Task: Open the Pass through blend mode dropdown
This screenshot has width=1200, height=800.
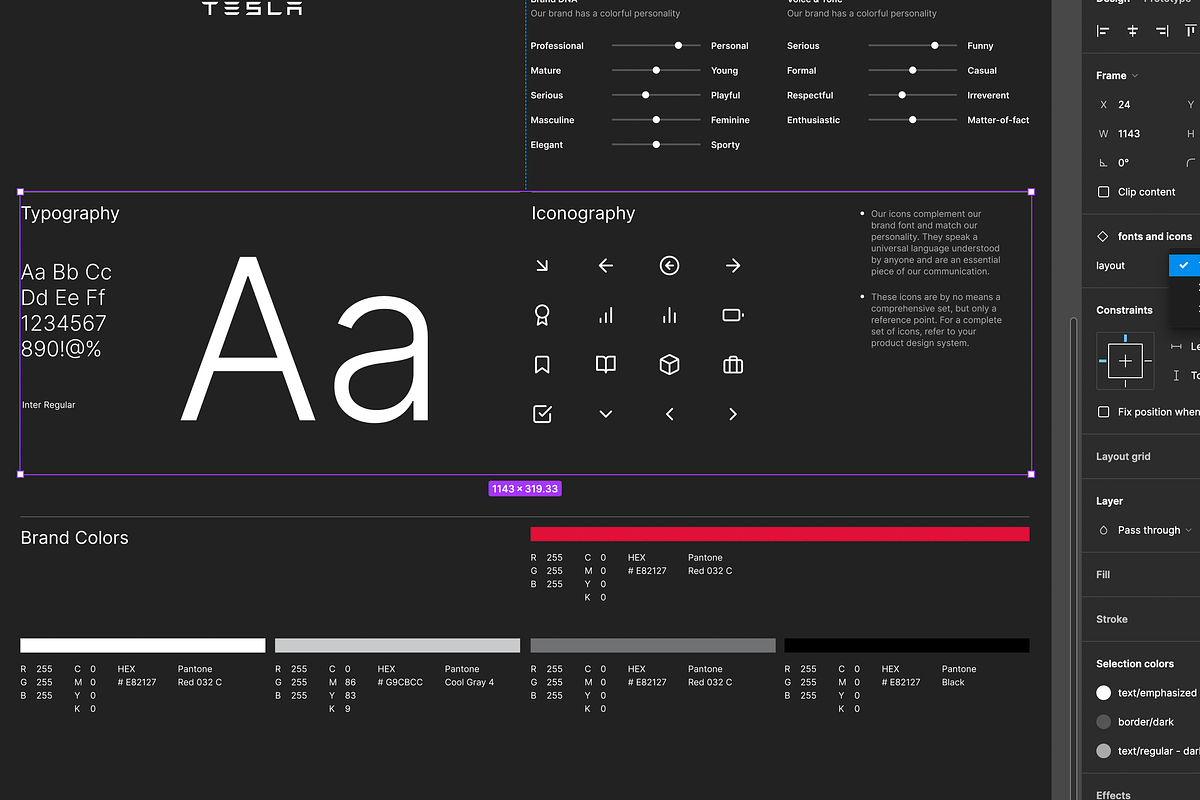Action: (1155, 530)
